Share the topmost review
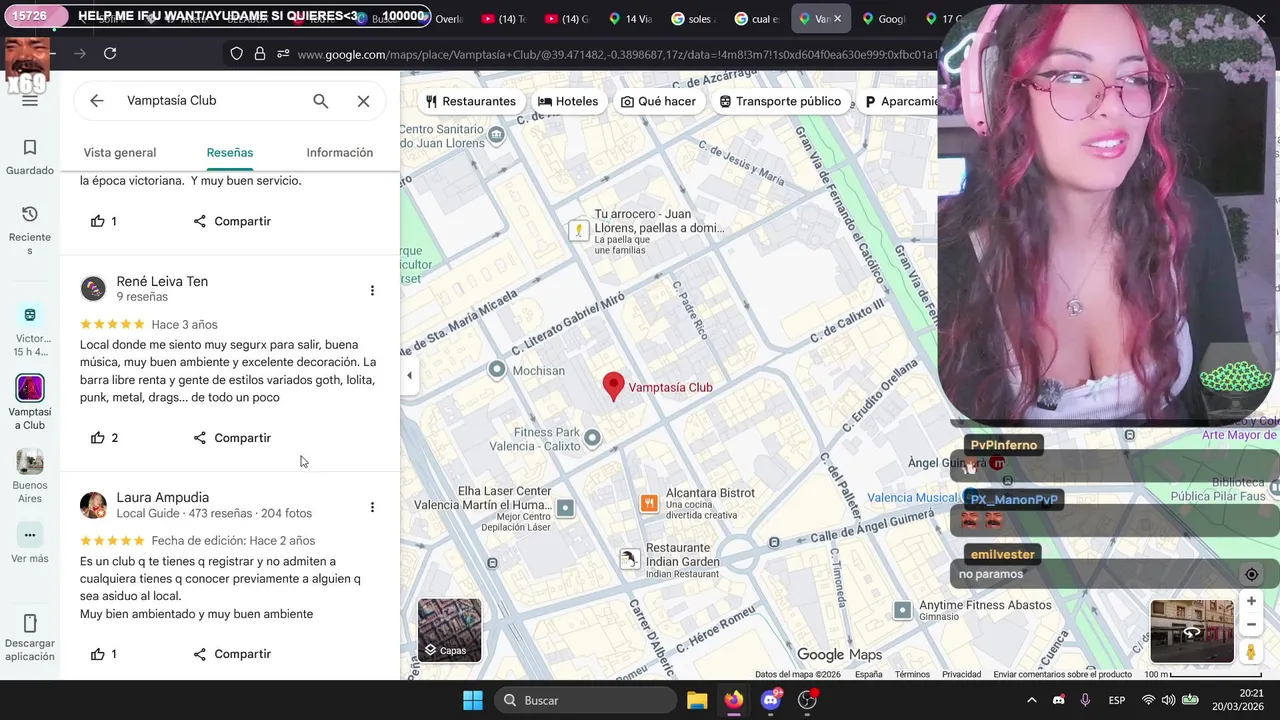The height and width of the screenshot is (720, 1280). (232, 221)
